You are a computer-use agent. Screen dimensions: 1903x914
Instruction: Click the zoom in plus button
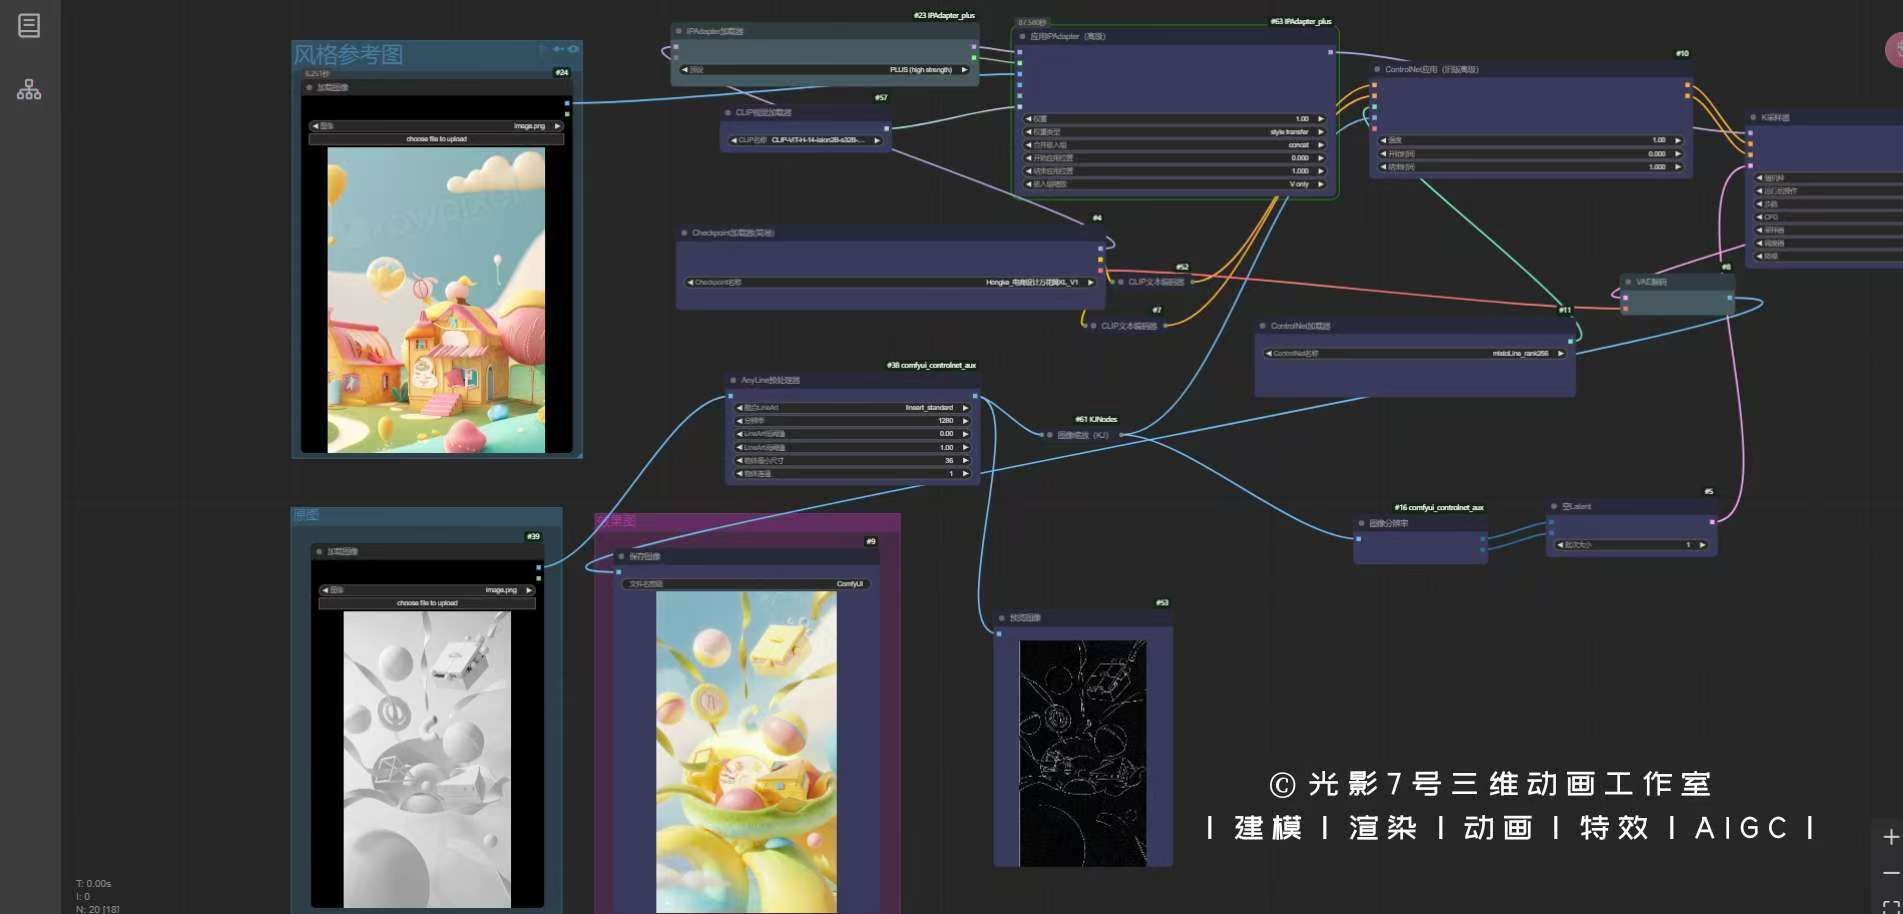(1890, 837)
